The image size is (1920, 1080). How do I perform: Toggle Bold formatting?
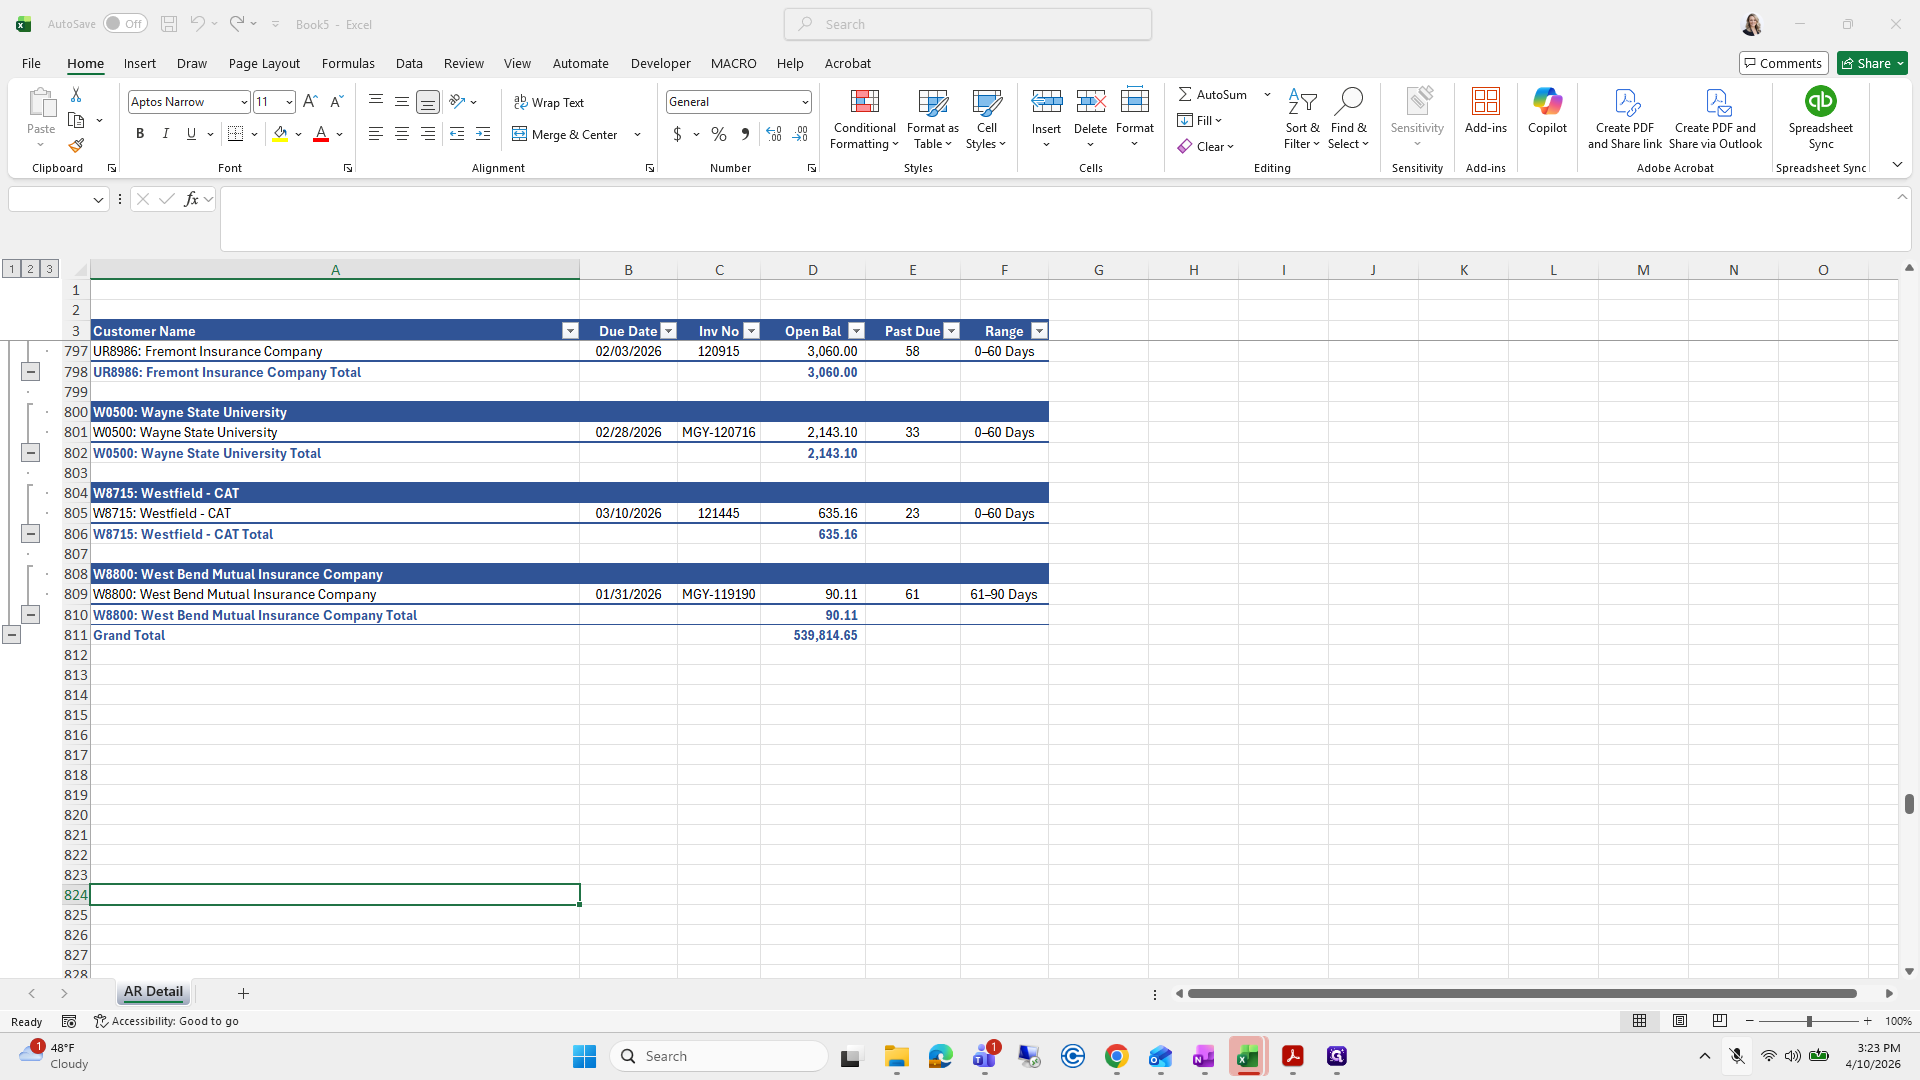(x=140, y=134)
